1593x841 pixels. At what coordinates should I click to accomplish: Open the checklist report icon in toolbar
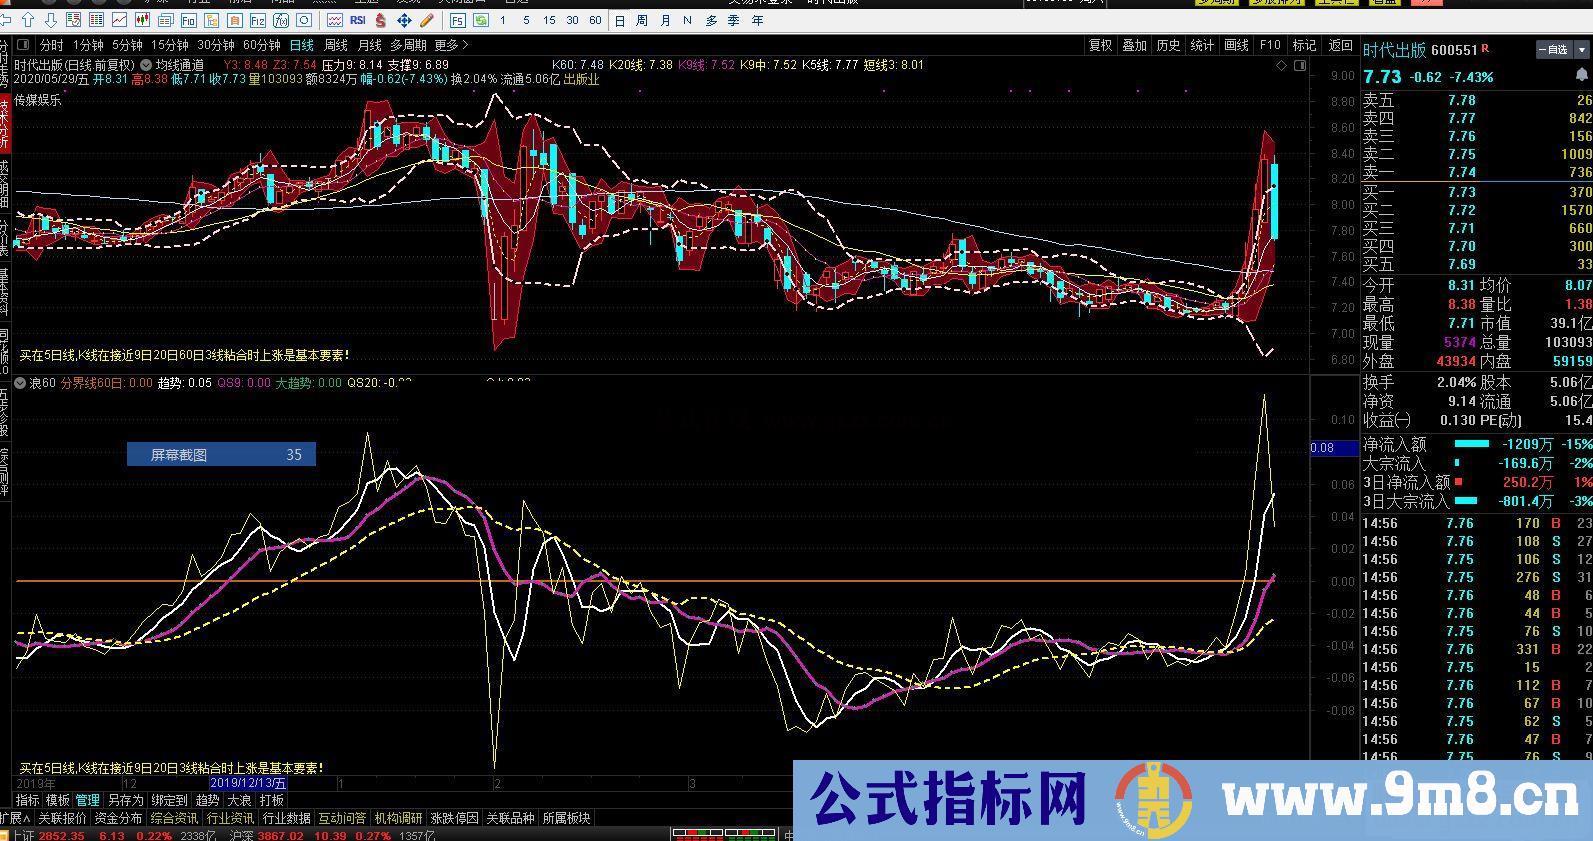pos(74,20)
